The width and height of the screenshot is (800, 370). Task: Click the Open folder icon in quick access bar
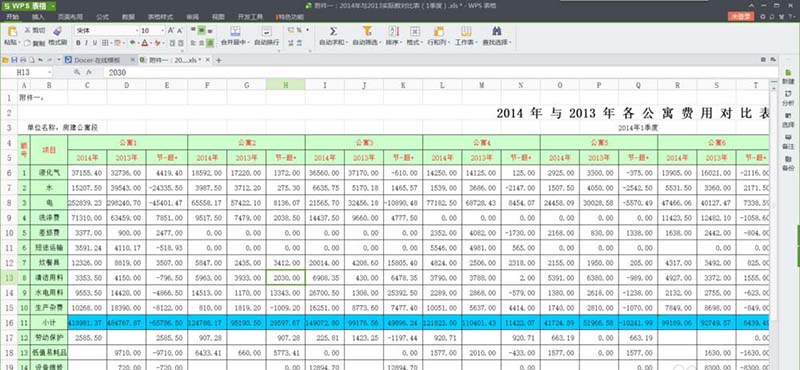(6, 60)
